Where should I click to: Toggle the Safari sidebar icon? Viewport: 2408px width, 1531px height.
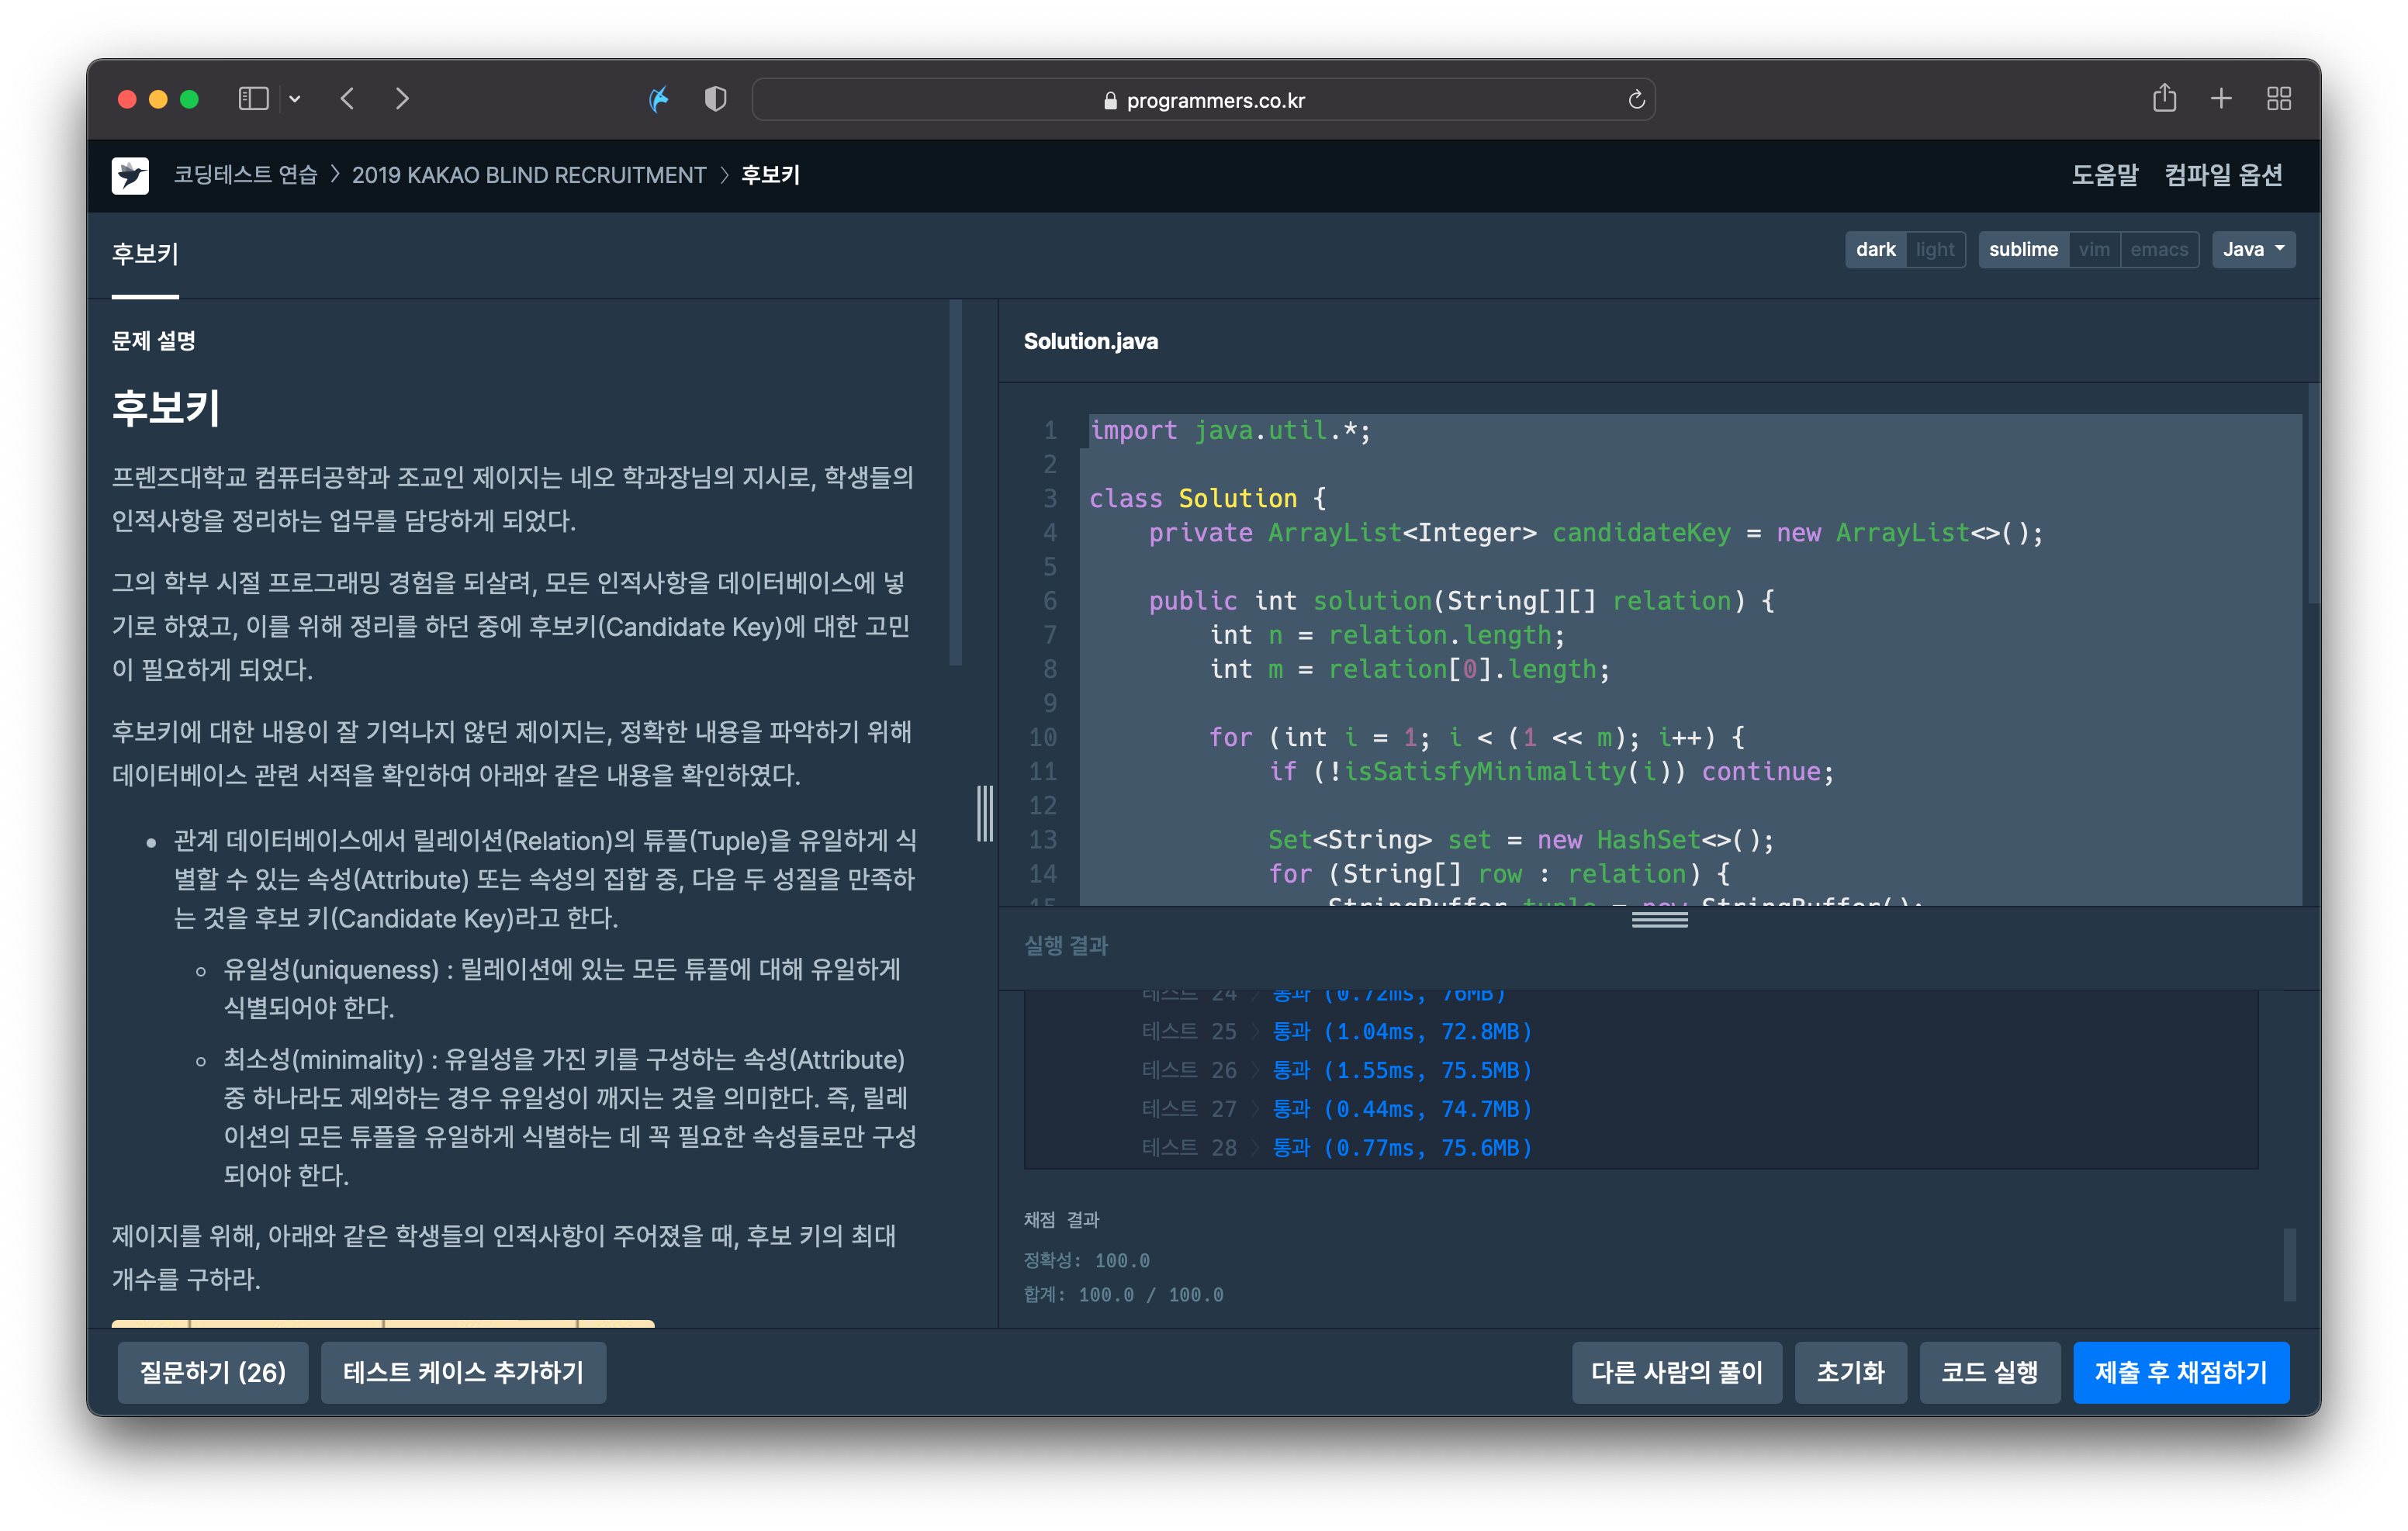coord(253,99)
